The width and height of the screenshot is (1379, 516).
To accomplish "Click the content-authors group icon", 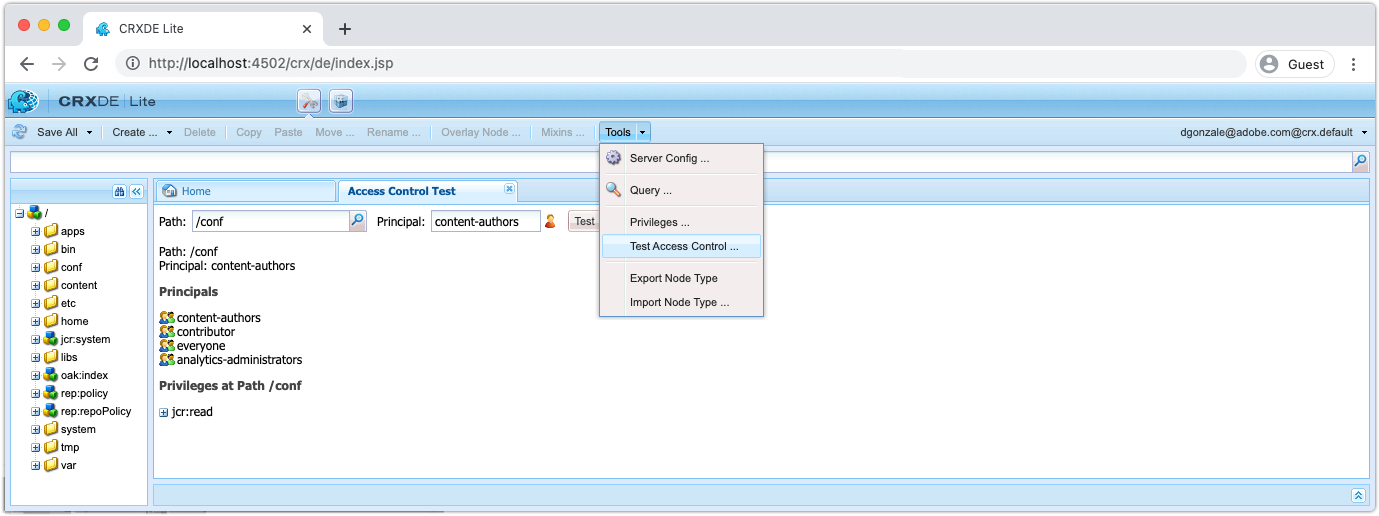I will (167, 318).
